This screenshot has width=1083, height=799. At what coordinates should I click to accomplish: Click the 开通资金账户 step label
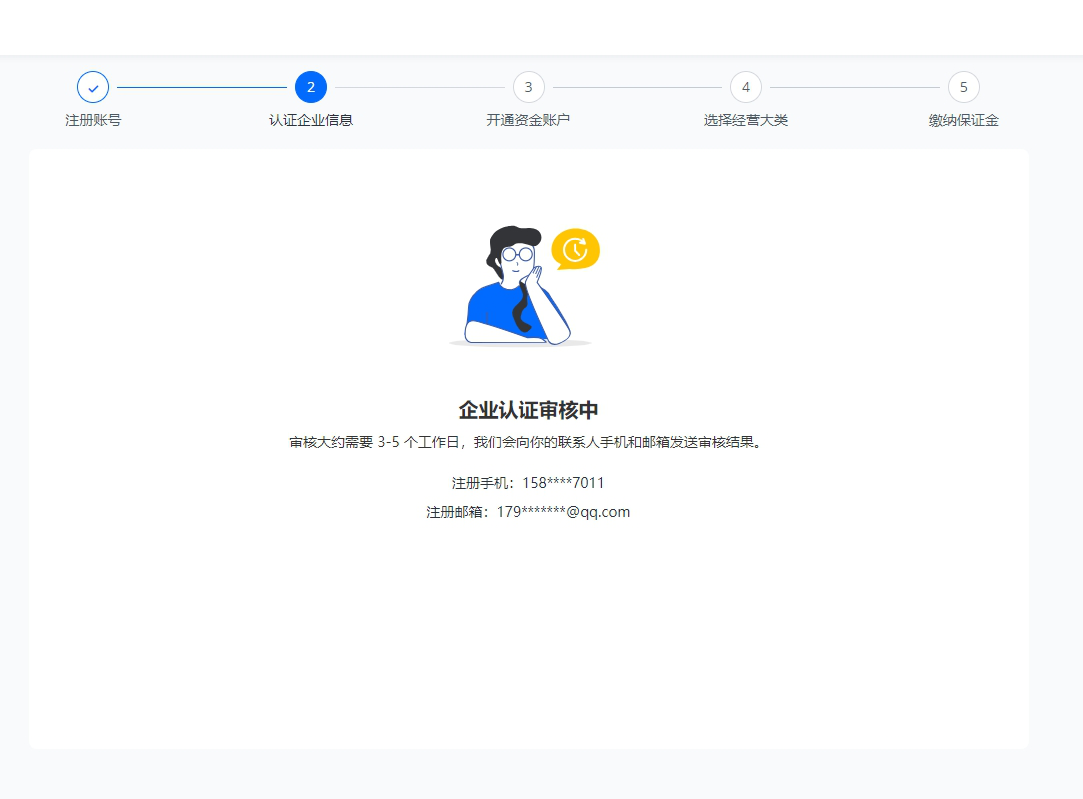coord(528,120)
